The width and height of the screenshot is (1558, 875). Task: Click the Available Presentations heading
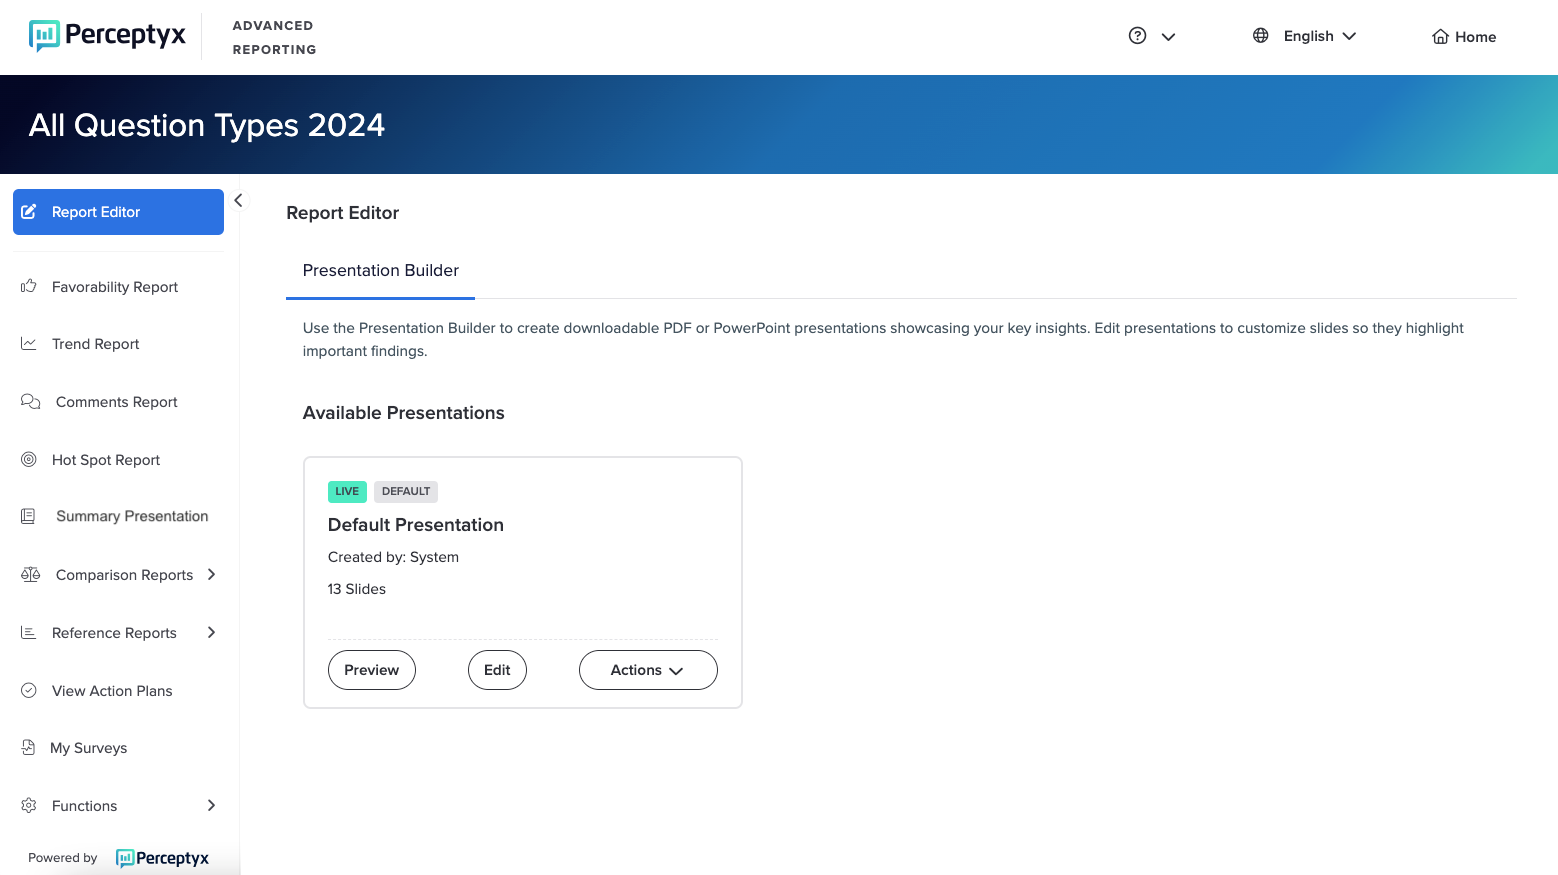point(404,413)
